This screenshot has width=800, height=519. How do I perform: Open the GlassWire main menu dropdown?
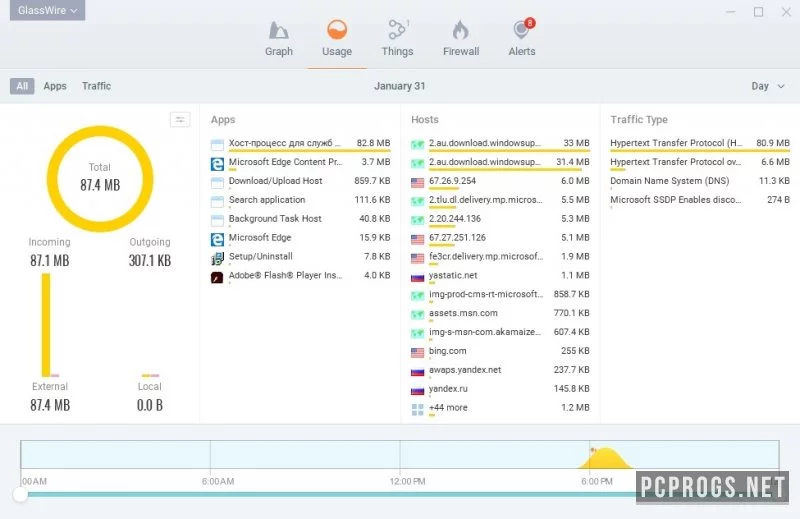click(x=47, y=10)
